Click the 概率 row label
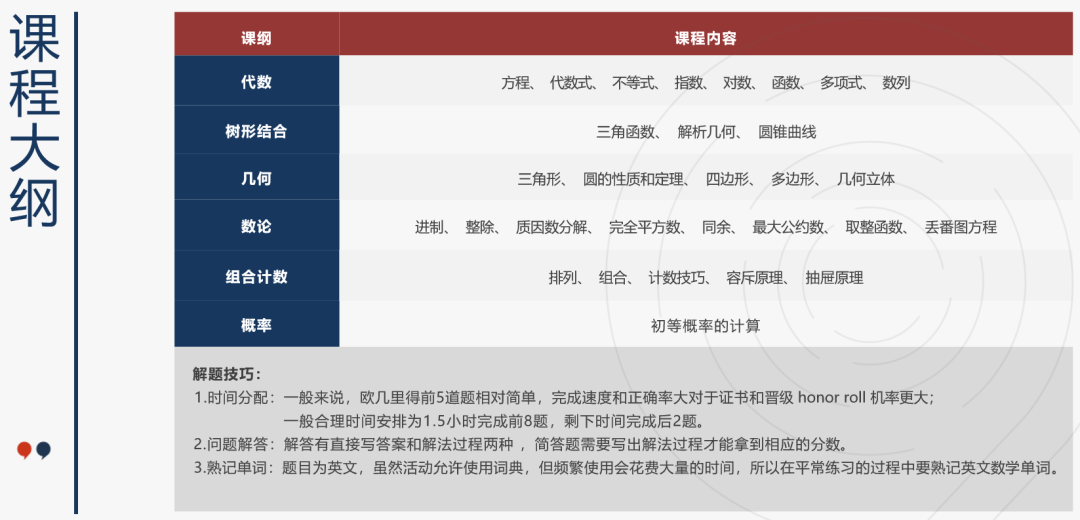Image resolution: width=1080 pixels, height=520 pixels. click(256, 324)
